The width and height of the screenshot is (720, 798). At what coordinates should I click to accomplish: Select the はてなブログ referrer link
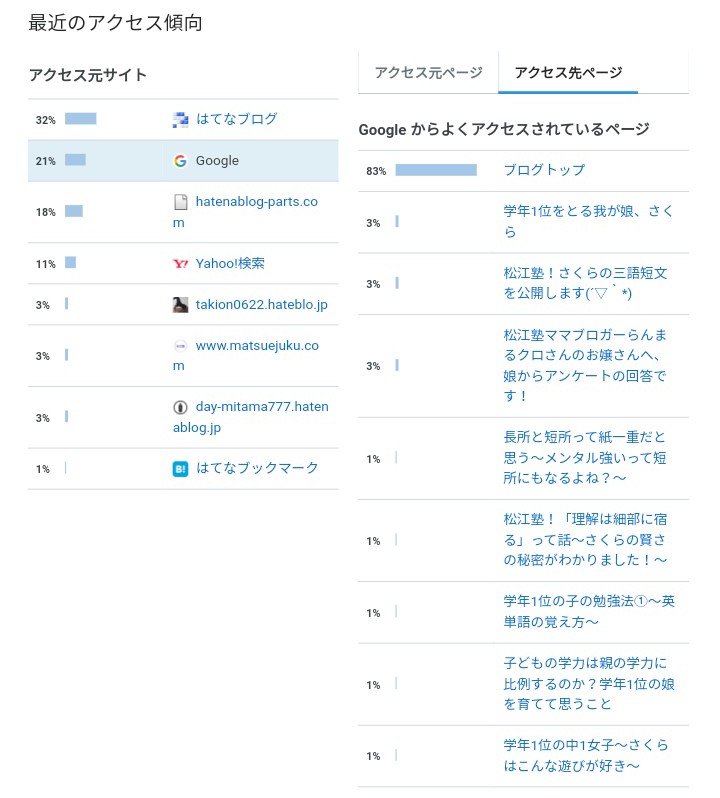click(237, 120)
